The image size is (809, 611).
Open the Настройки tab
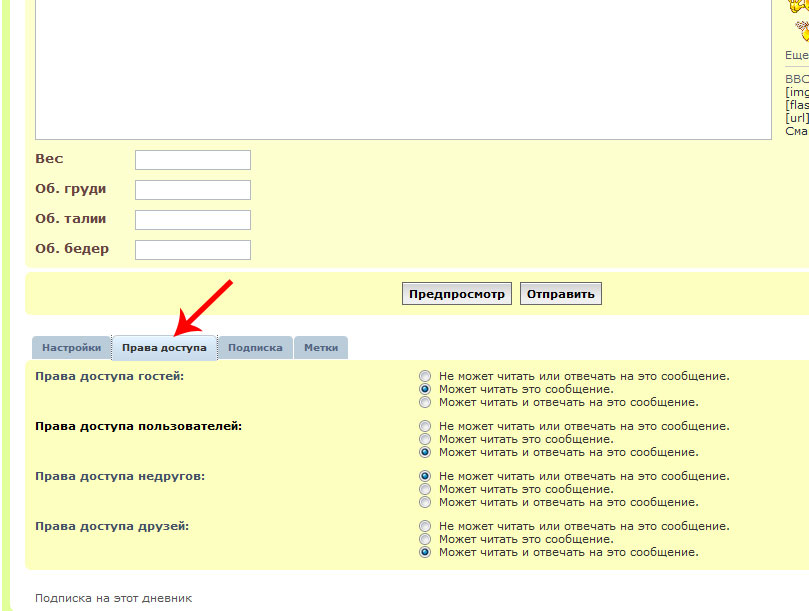click(x=71, y=348)
